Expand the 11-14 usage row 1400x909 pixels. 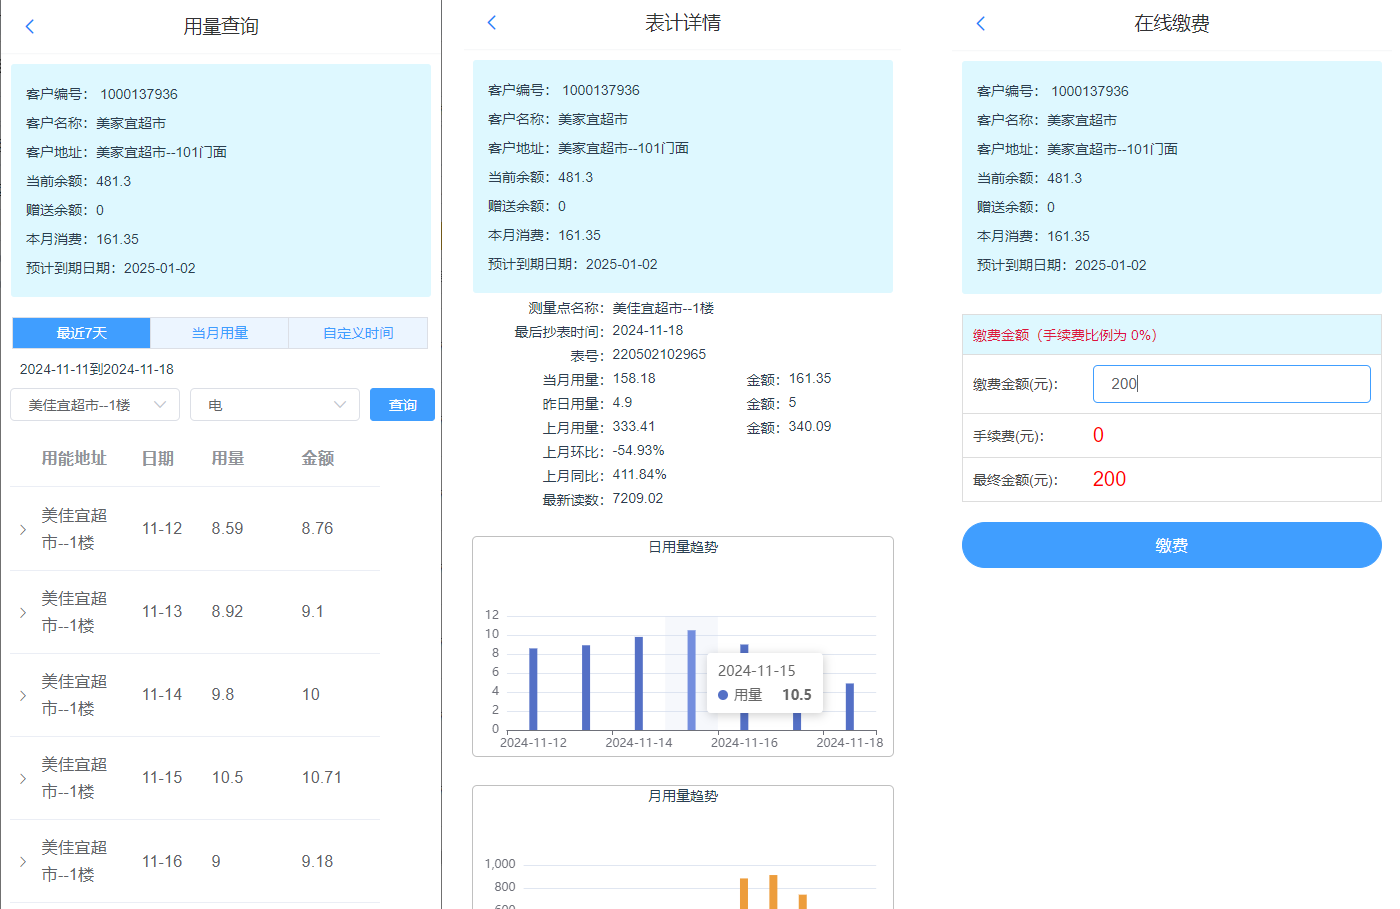tap(23, 695)
